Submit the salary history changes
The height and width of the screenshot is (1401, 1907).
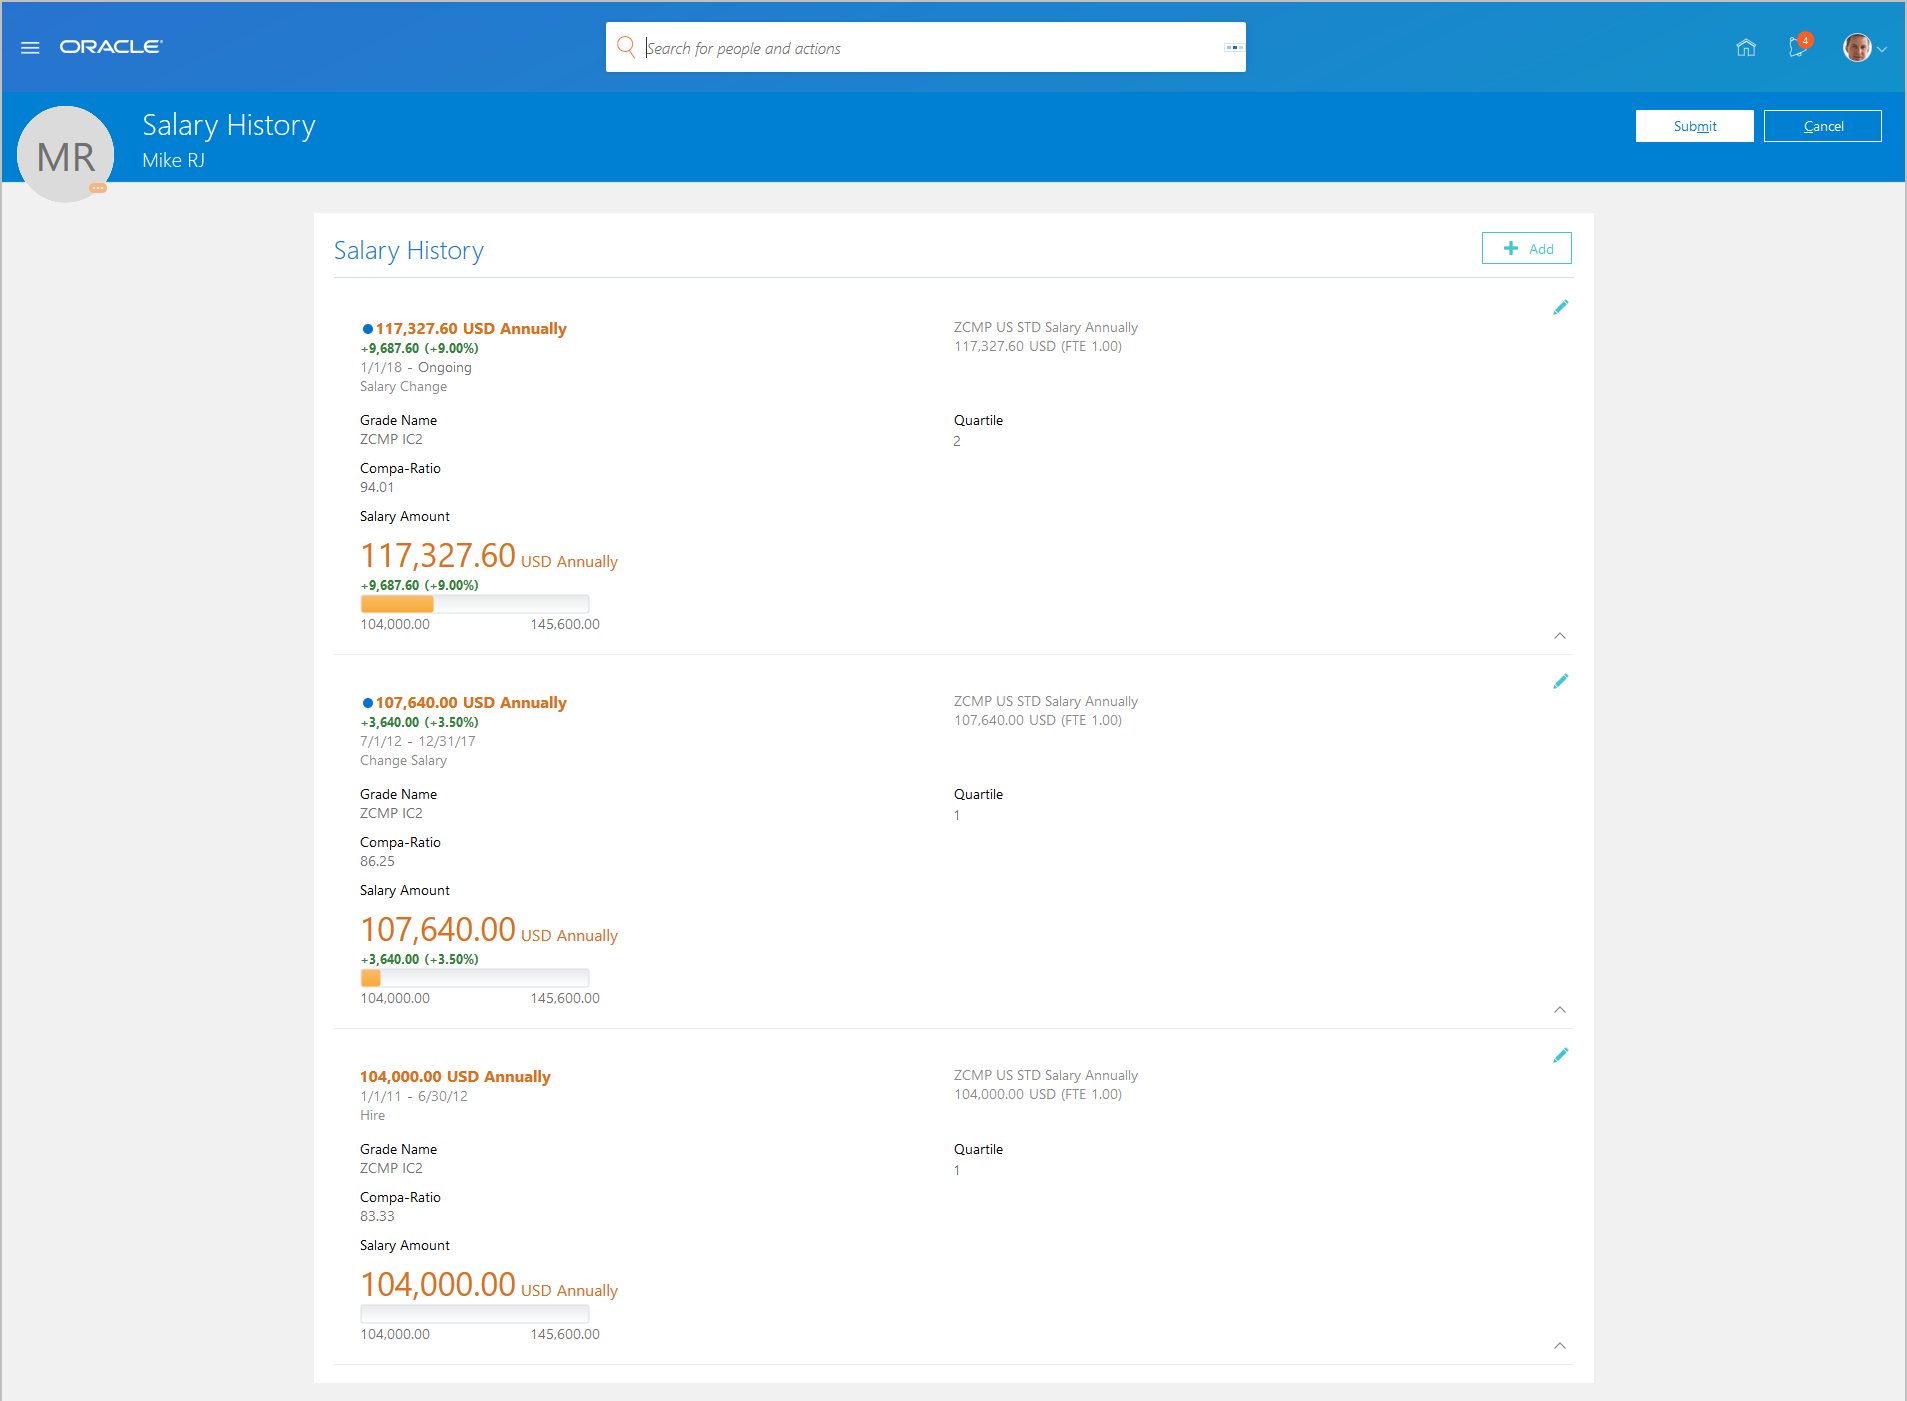(x=1695, y=126)
